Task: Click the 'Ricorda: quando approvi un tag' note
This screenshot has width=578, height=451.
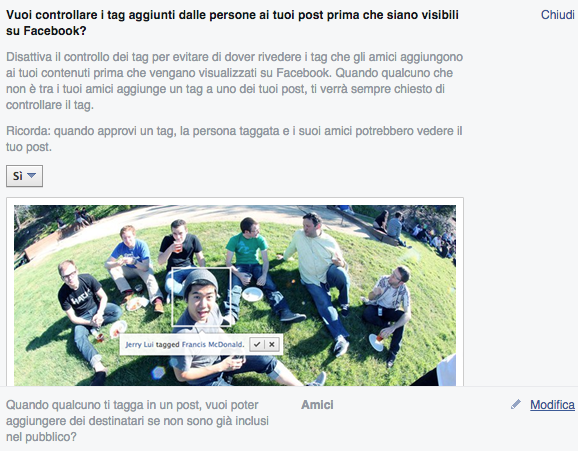Action: (234, 139)
